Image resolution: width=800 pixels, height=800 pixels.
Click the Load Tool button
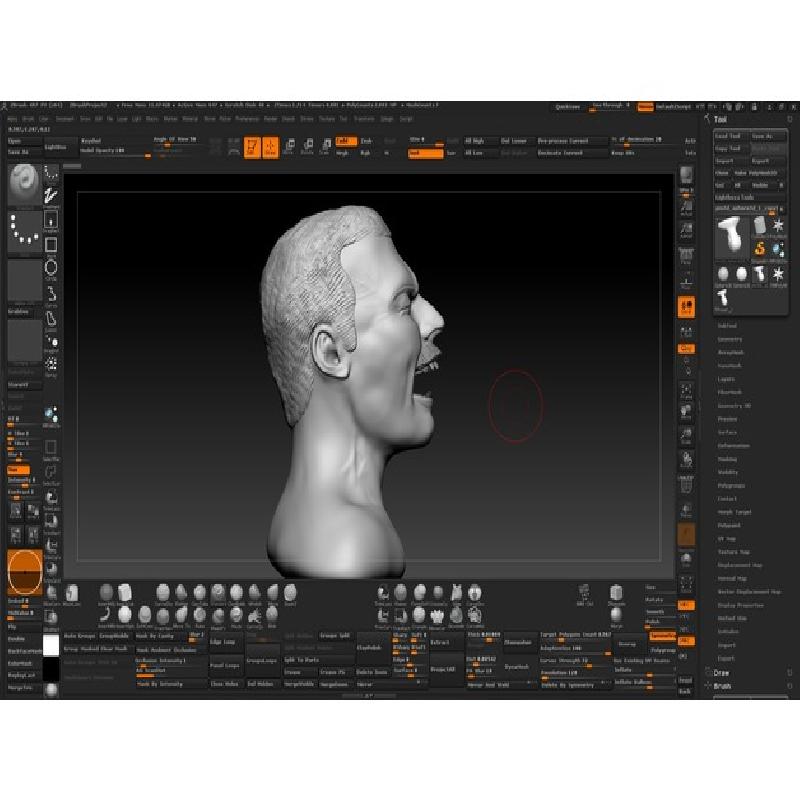click(x=731, y=136)
